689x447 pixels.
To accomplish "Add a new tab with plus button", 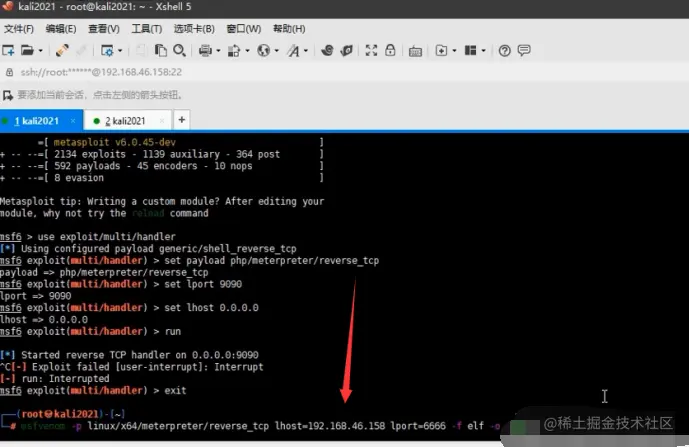I will point(181,120).
